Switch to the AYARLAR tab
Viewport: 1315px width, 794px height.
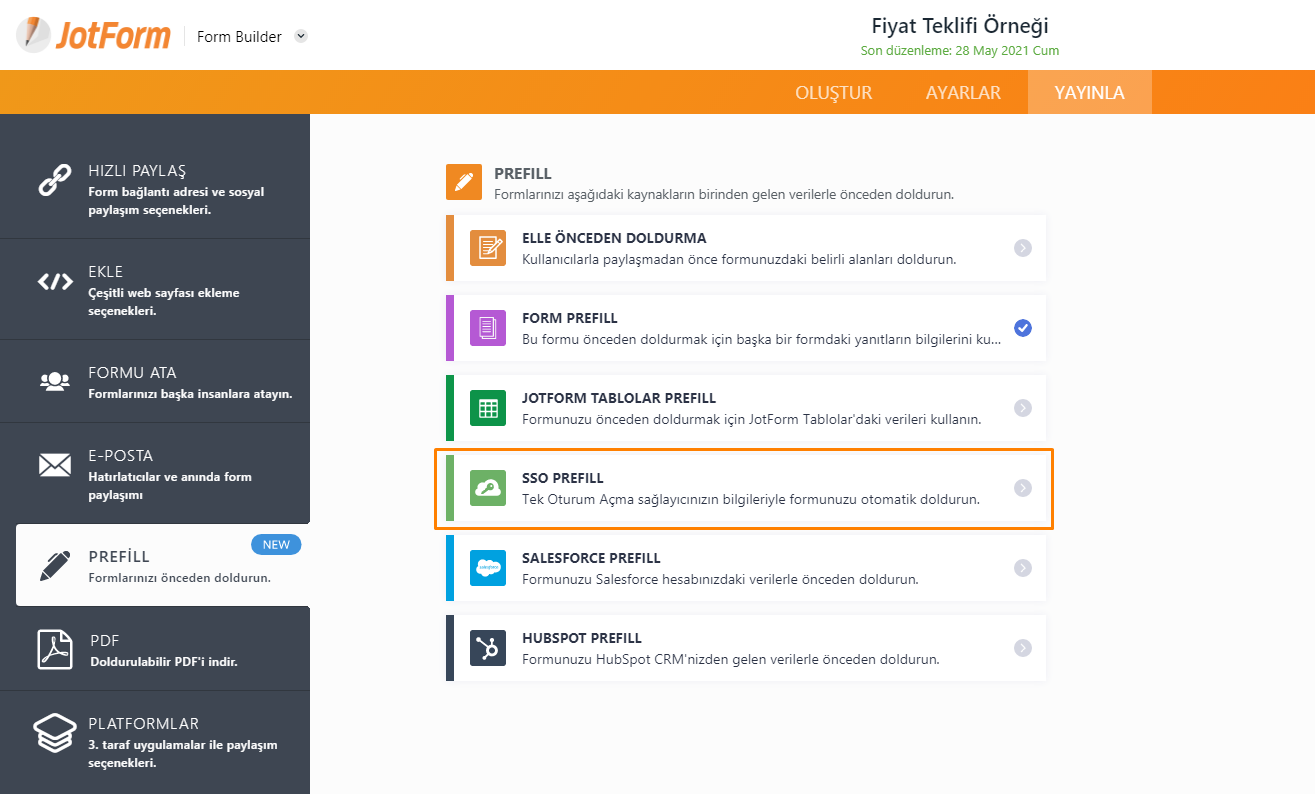963,93
